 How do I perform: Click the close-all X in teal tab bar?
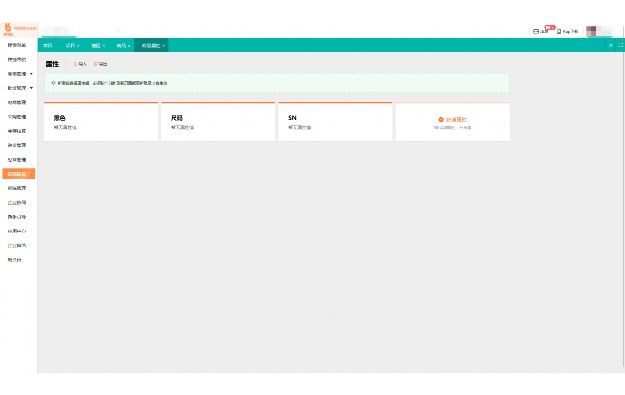(610, 45)
